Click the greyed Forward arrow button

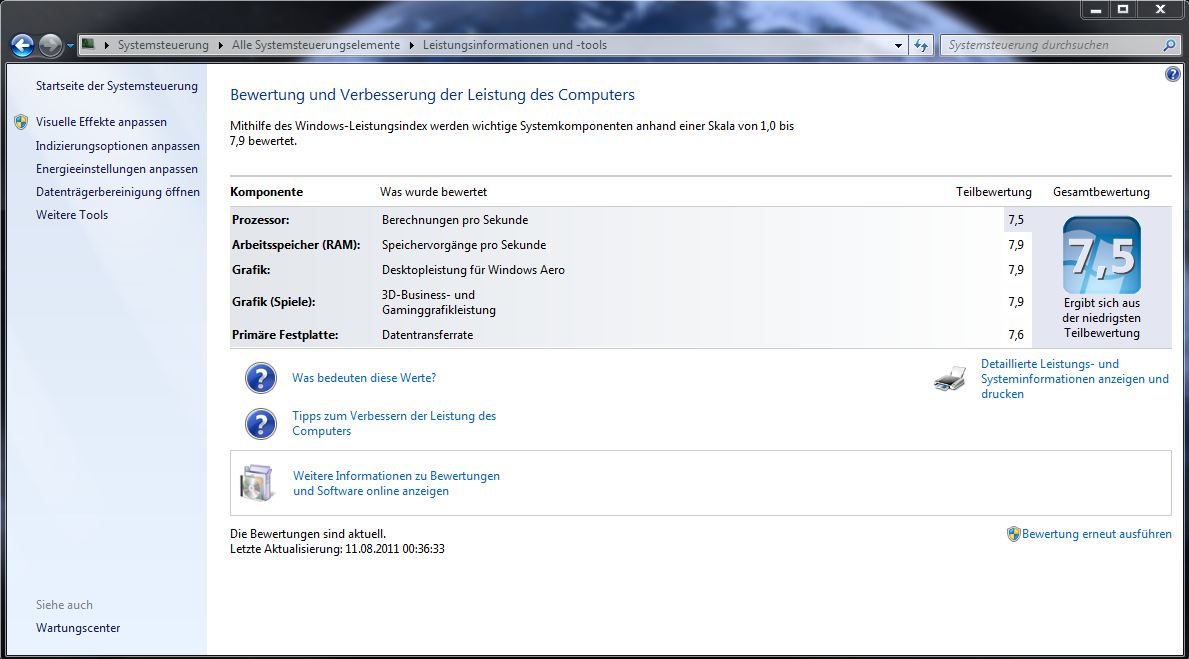tap(50, 46)
